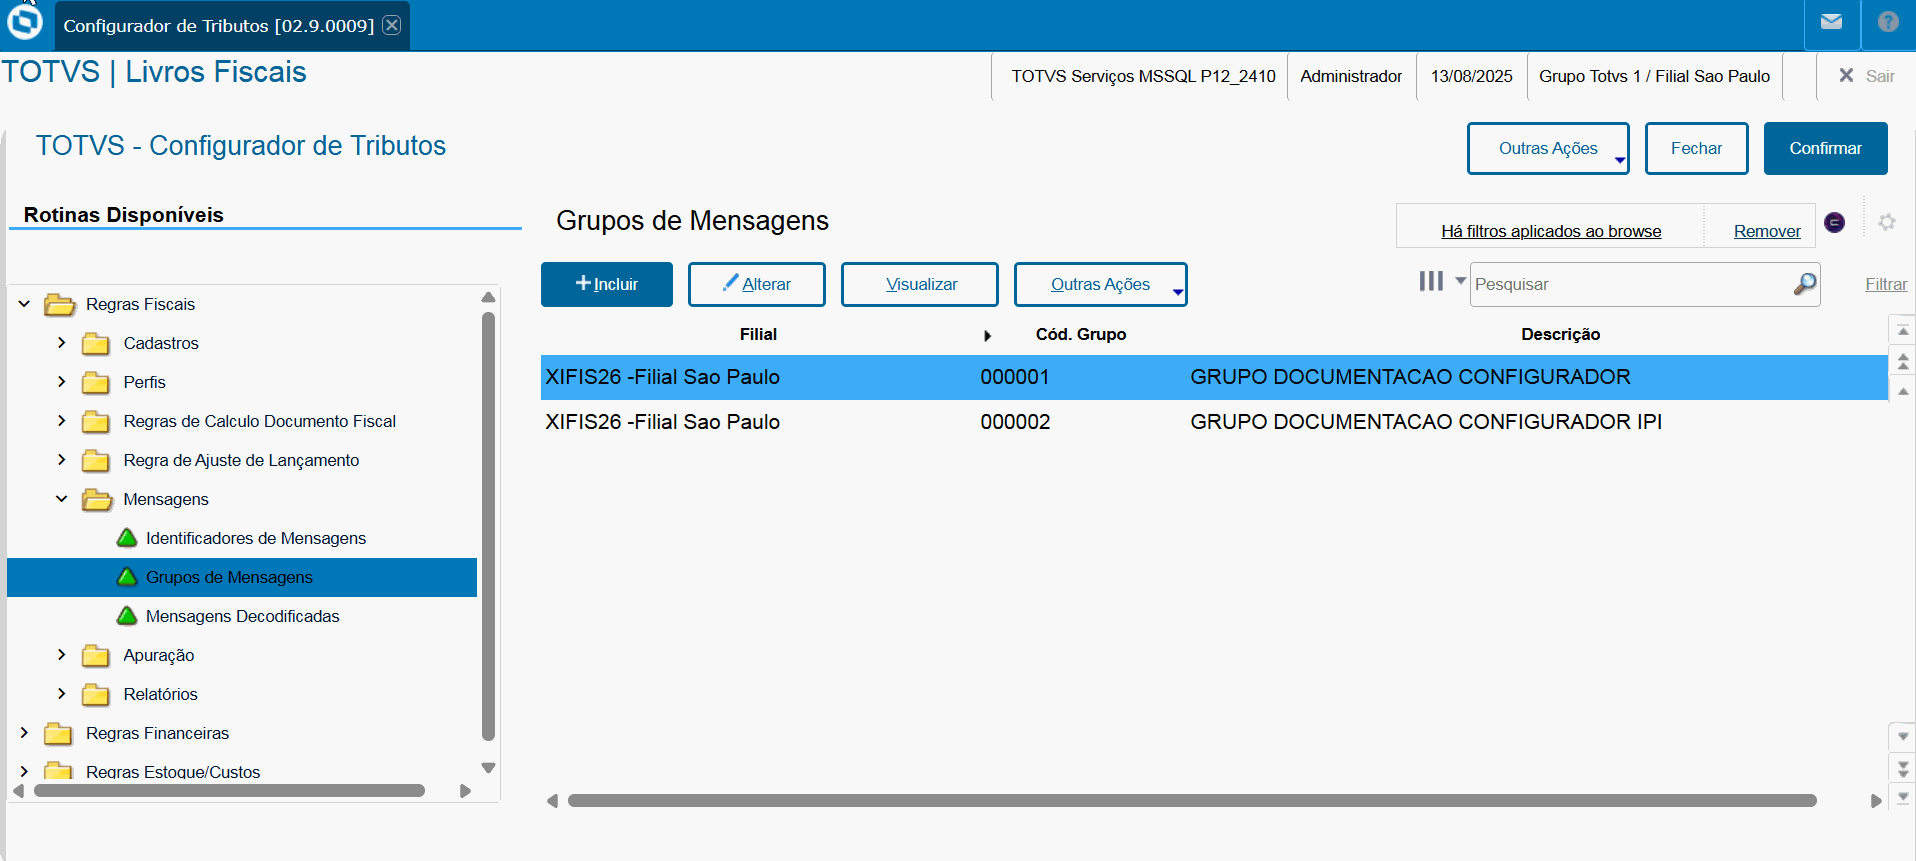Close the Configurador de Tributos tab
The height and width of the screenshot is (861, 1916).
(x=392, y=25)
